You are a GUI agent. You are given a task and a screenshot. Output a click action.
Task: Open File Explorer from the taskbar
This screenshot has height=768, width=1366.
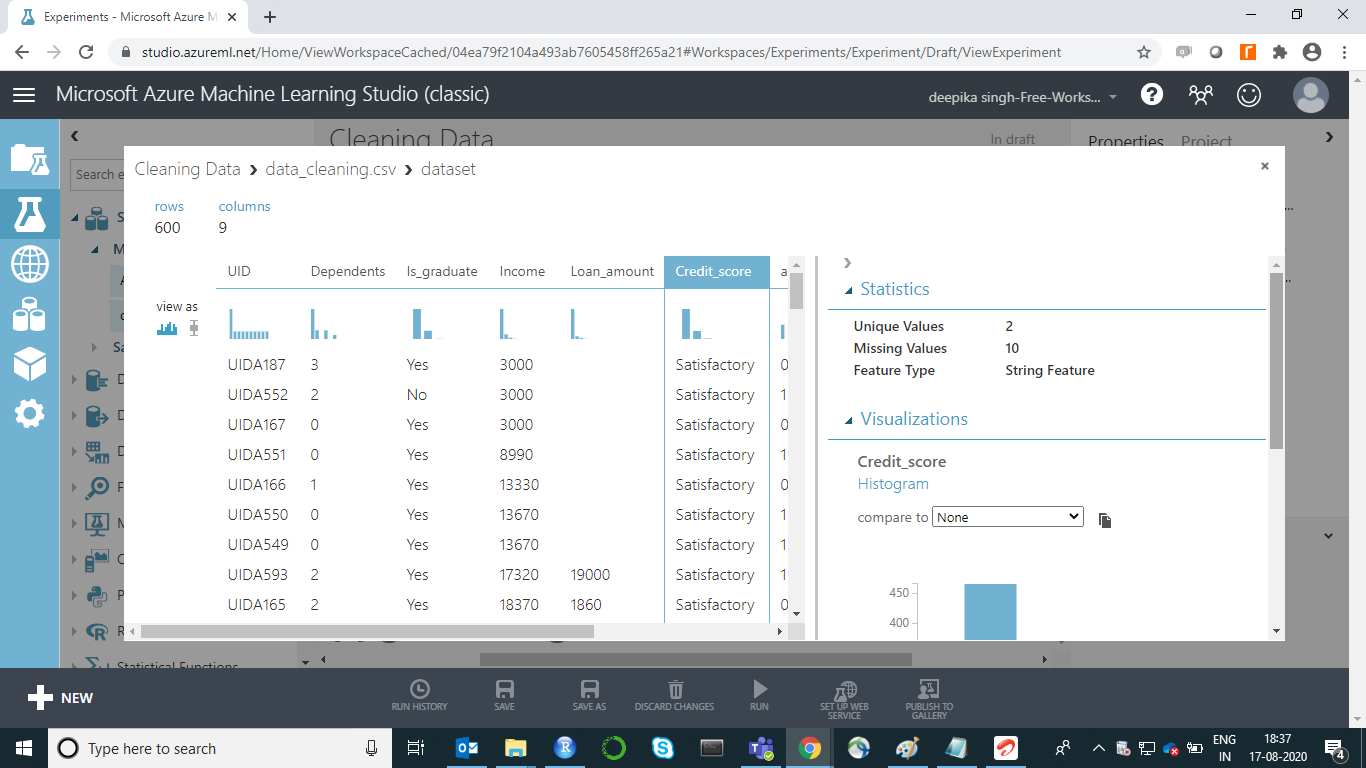[515, 748]
